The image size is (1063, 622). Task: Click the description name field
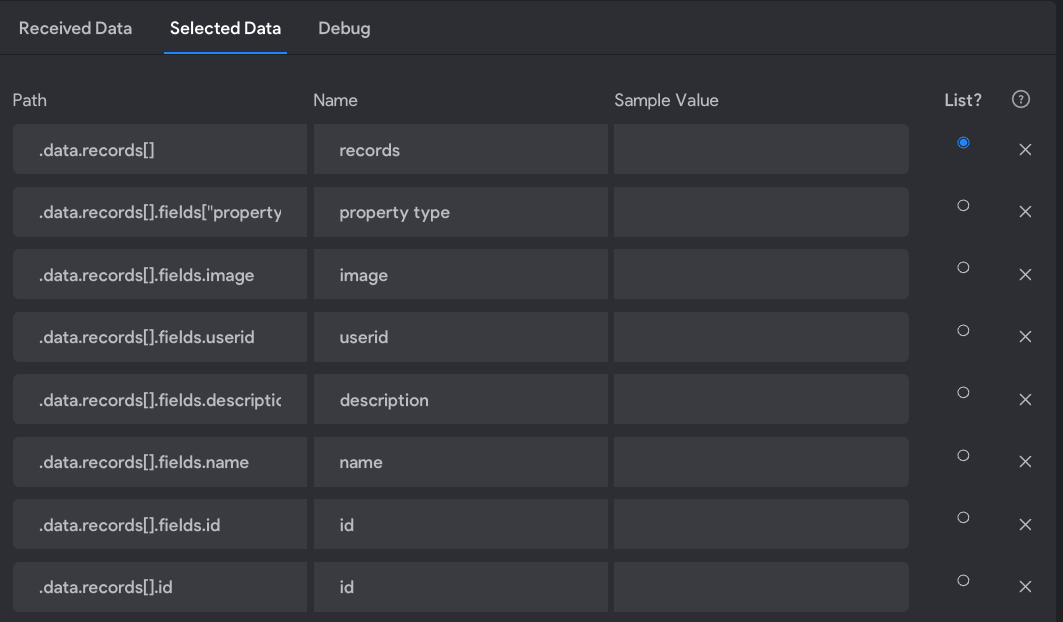point(460,400)
